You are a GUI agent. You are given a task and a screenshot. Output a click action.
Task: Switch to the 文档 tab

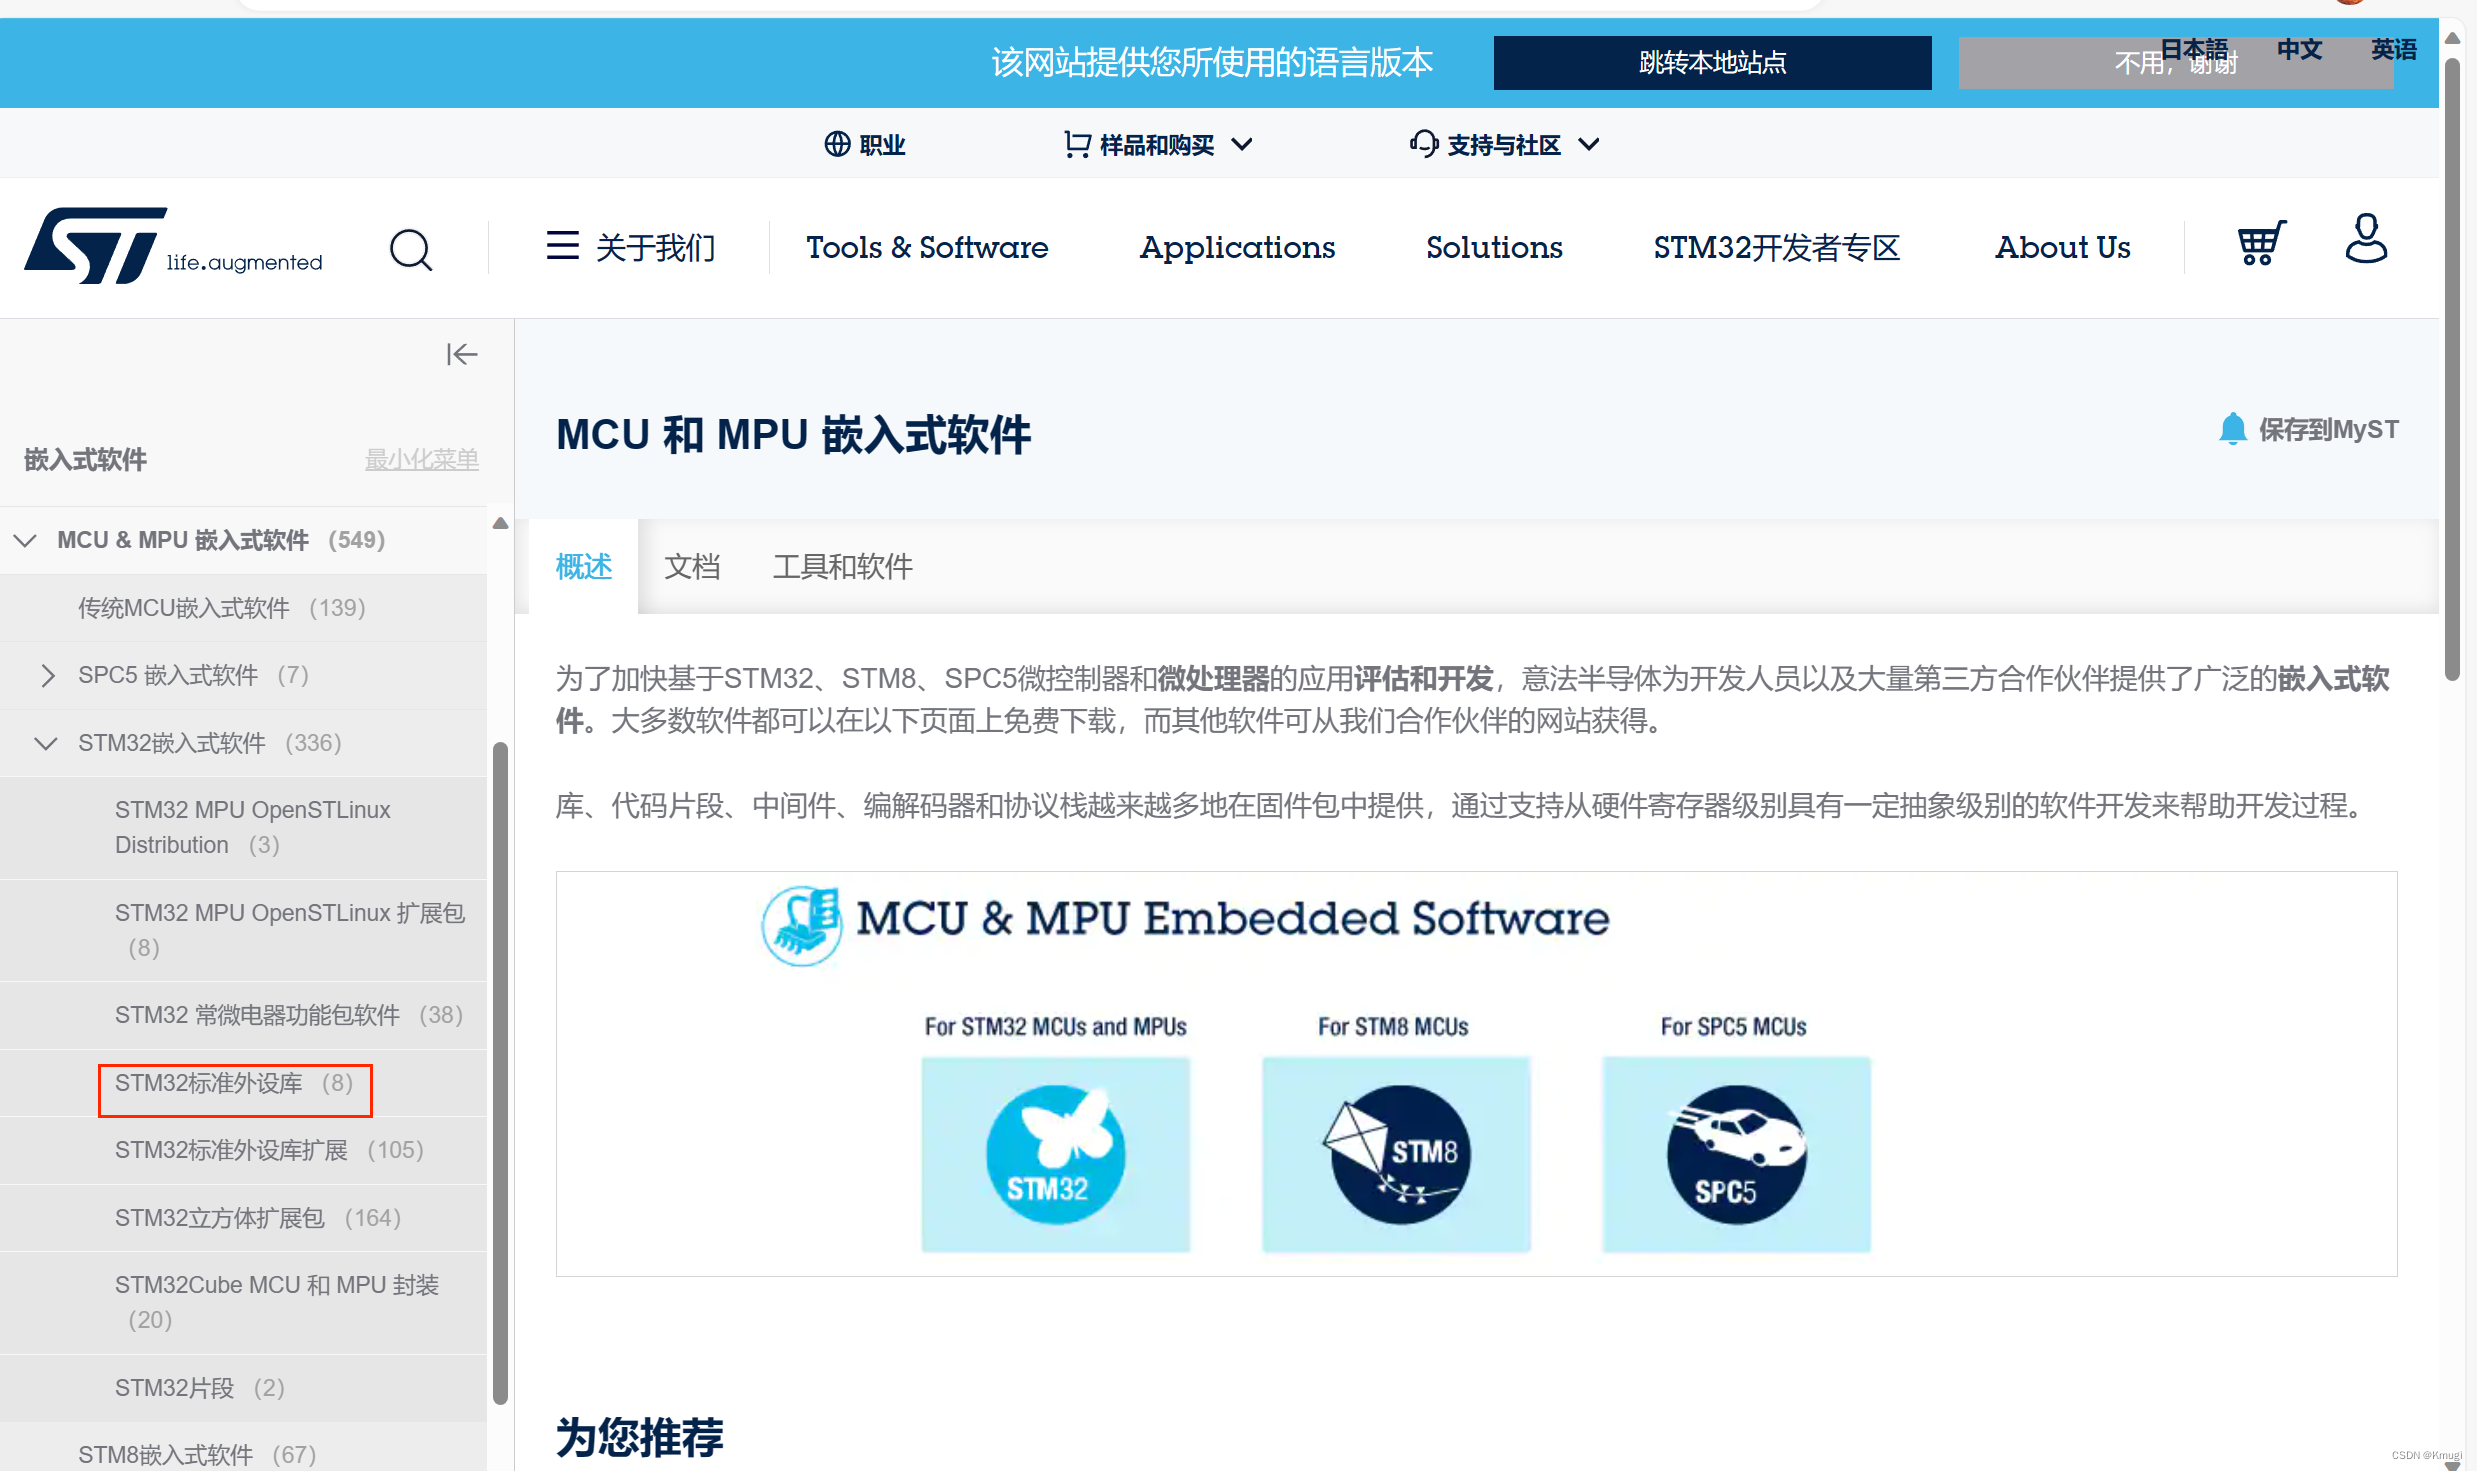(691, 564)
